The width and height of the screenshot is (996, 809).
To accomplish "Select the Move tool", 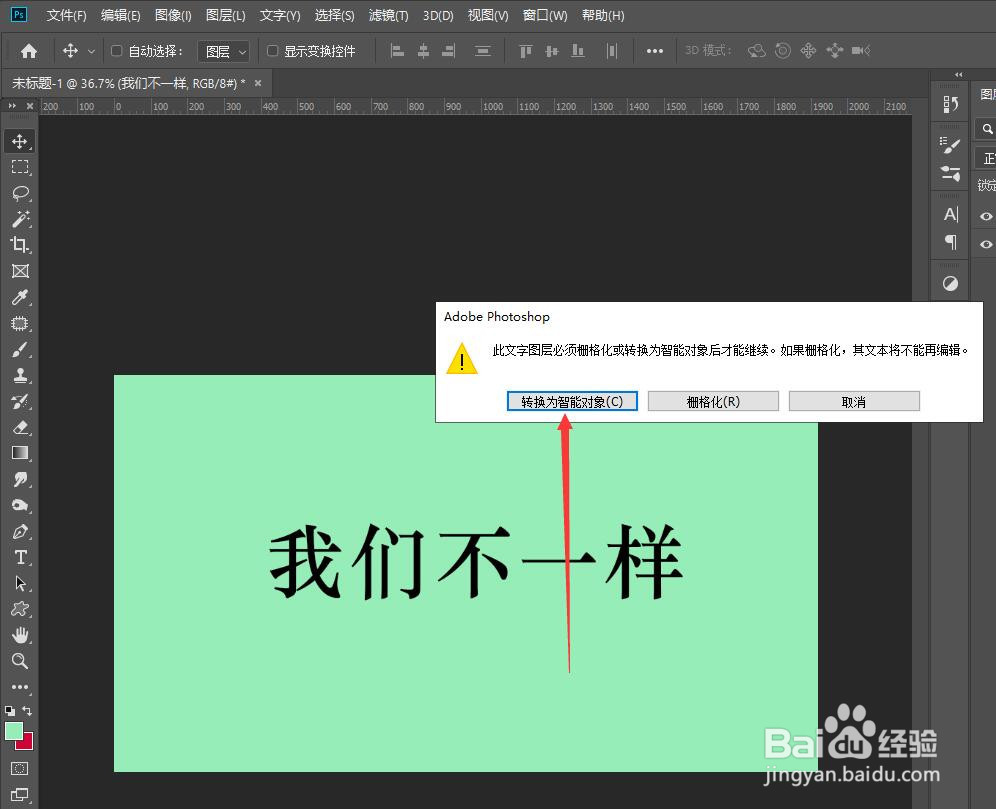I will 21,140.
